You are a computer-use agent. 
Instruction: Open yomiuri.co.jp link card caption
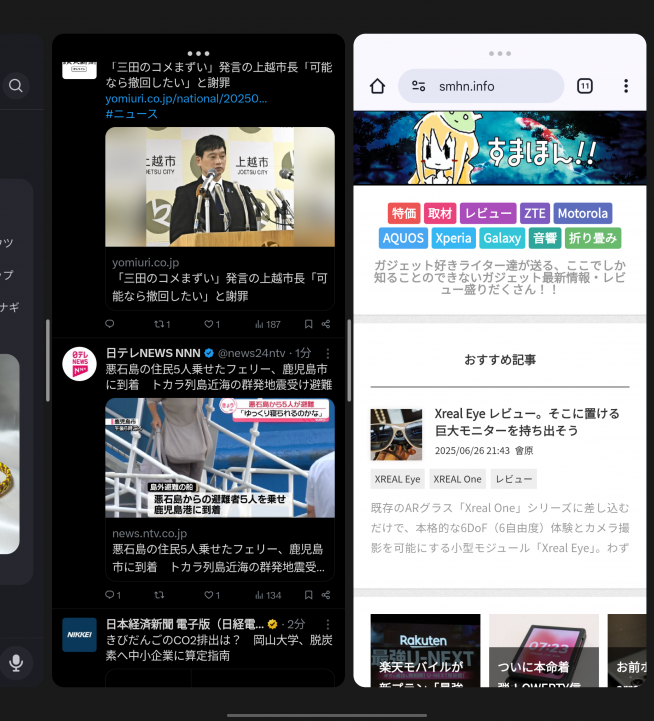coord(220,279)
